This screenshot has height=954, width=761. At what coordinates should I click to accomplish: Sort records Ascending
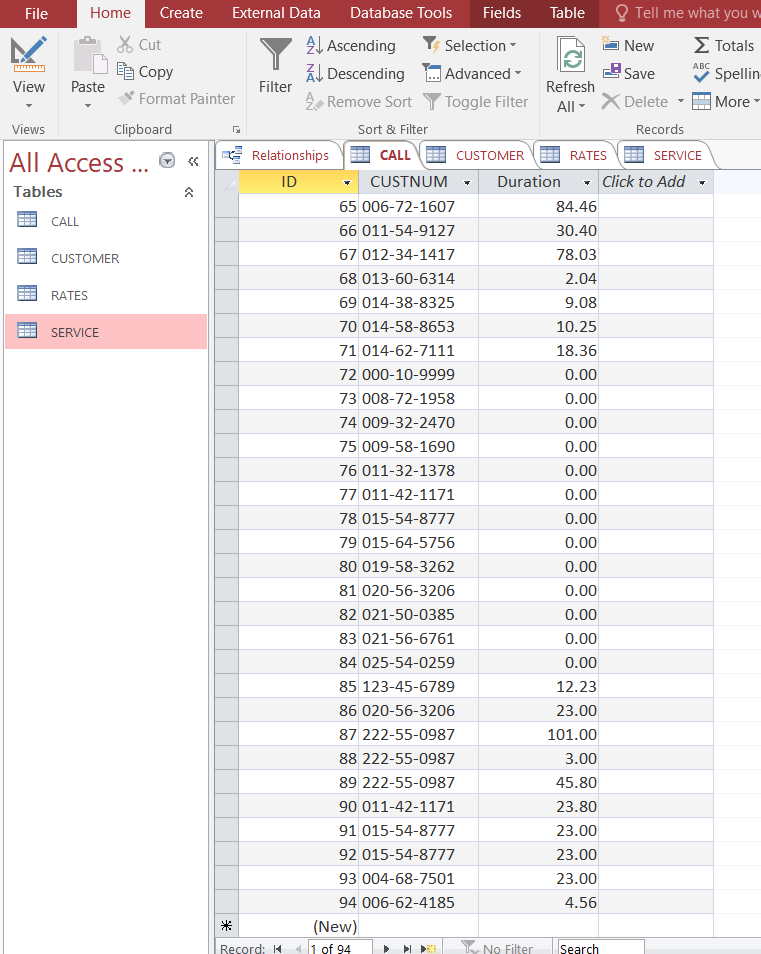(x=351, y=46)
